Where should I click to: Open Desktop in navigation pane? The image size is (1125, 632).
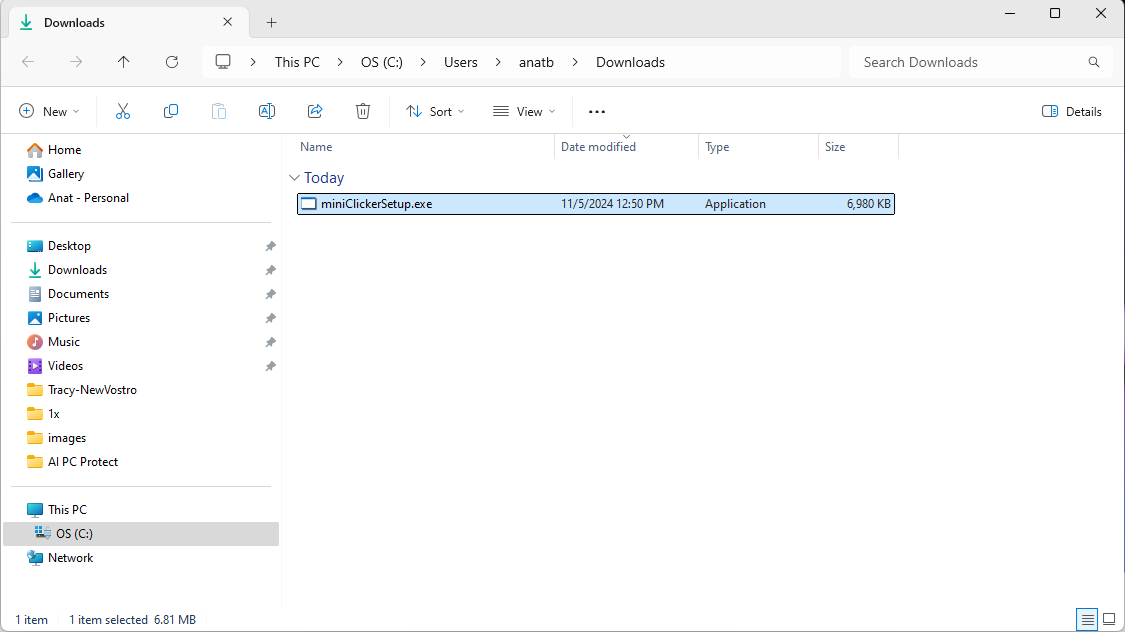pos(69,246)
